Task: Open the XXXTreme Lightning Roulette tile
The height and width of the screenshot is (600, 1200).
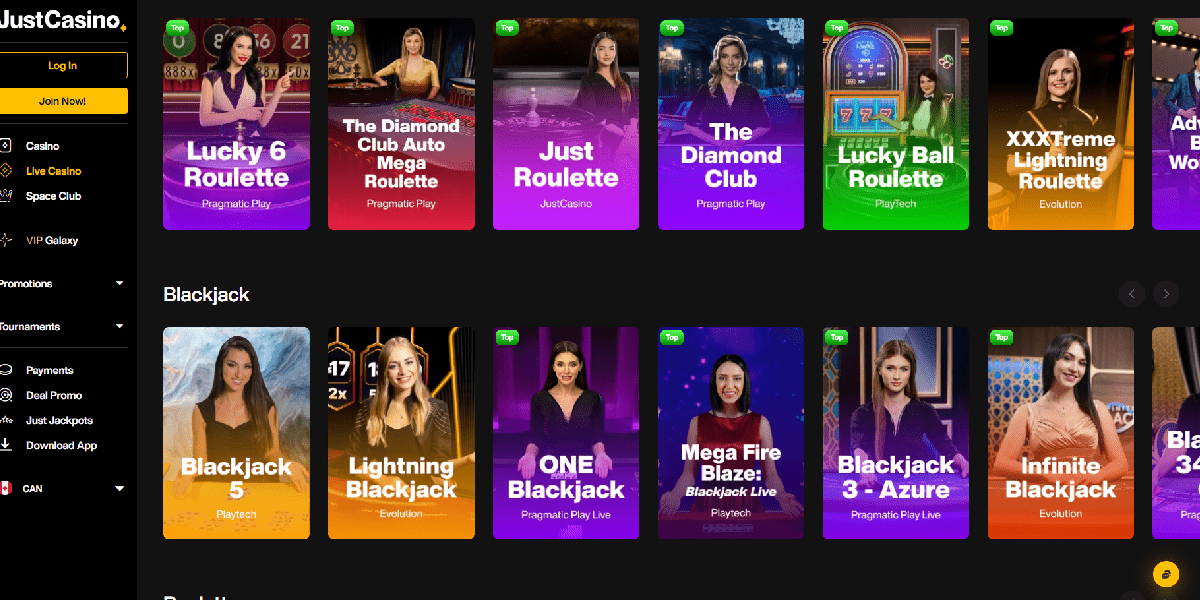Action: point(1061,124)
